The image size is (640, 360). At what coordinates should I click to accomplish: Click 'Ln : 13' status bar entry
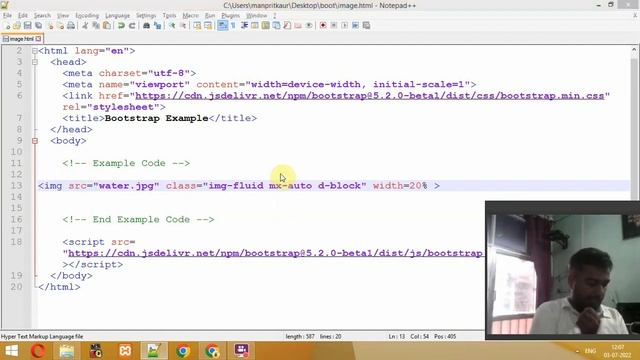point(396,337)
